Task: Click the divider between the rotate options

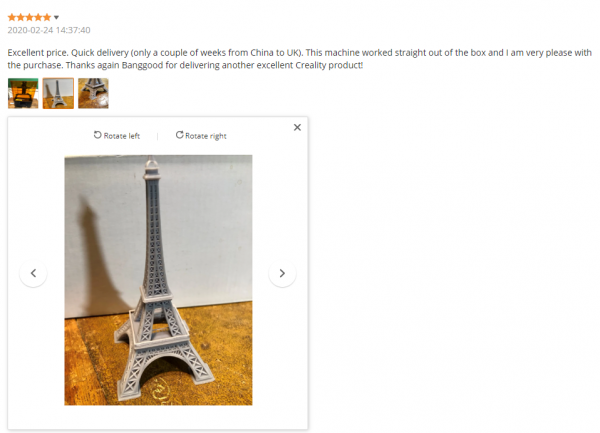Action: click(157, 136)
